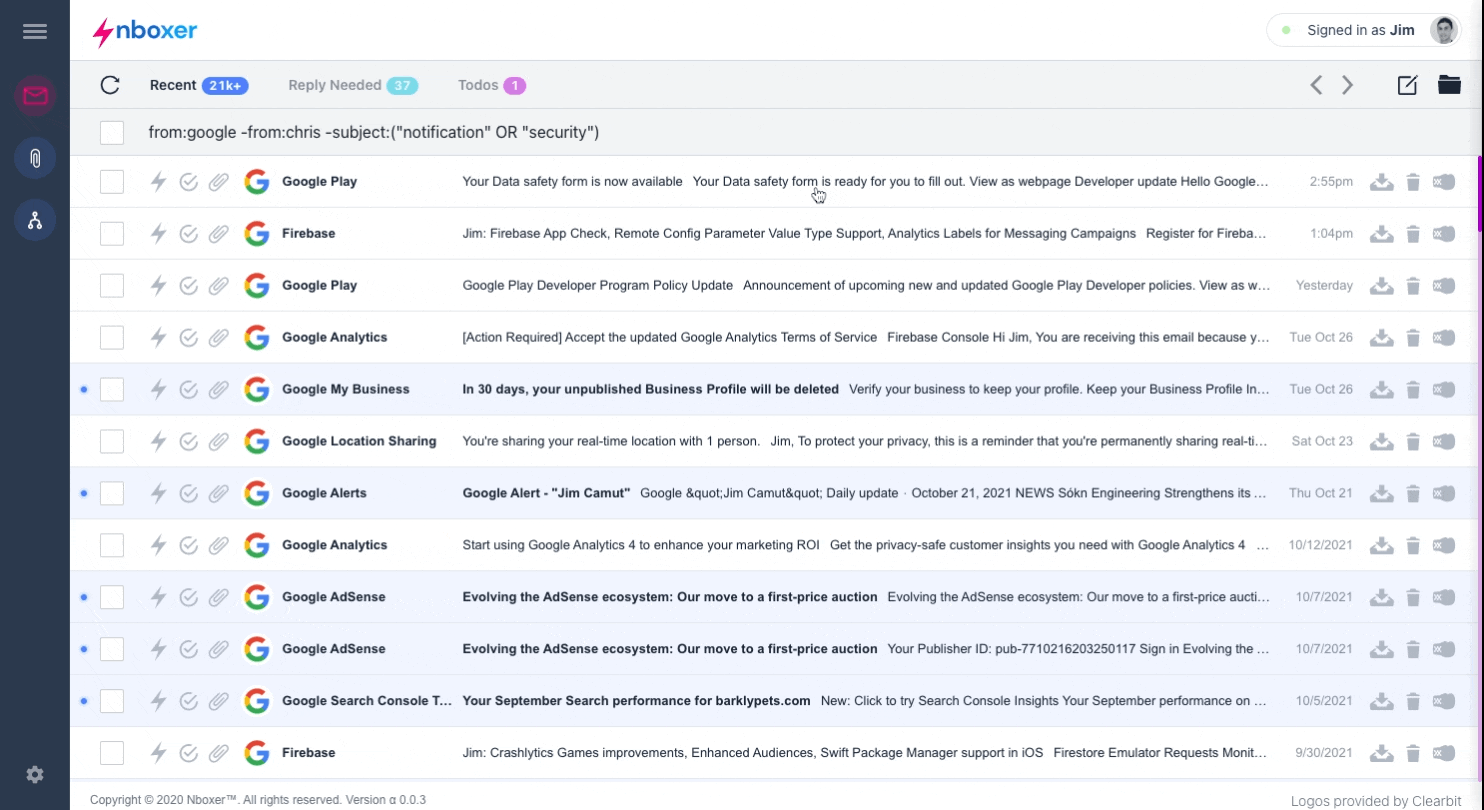The height and width of the screenshot is (810, 1484).
Task: Trash the Google Alerts email
Action: [x=1413, y=493]
